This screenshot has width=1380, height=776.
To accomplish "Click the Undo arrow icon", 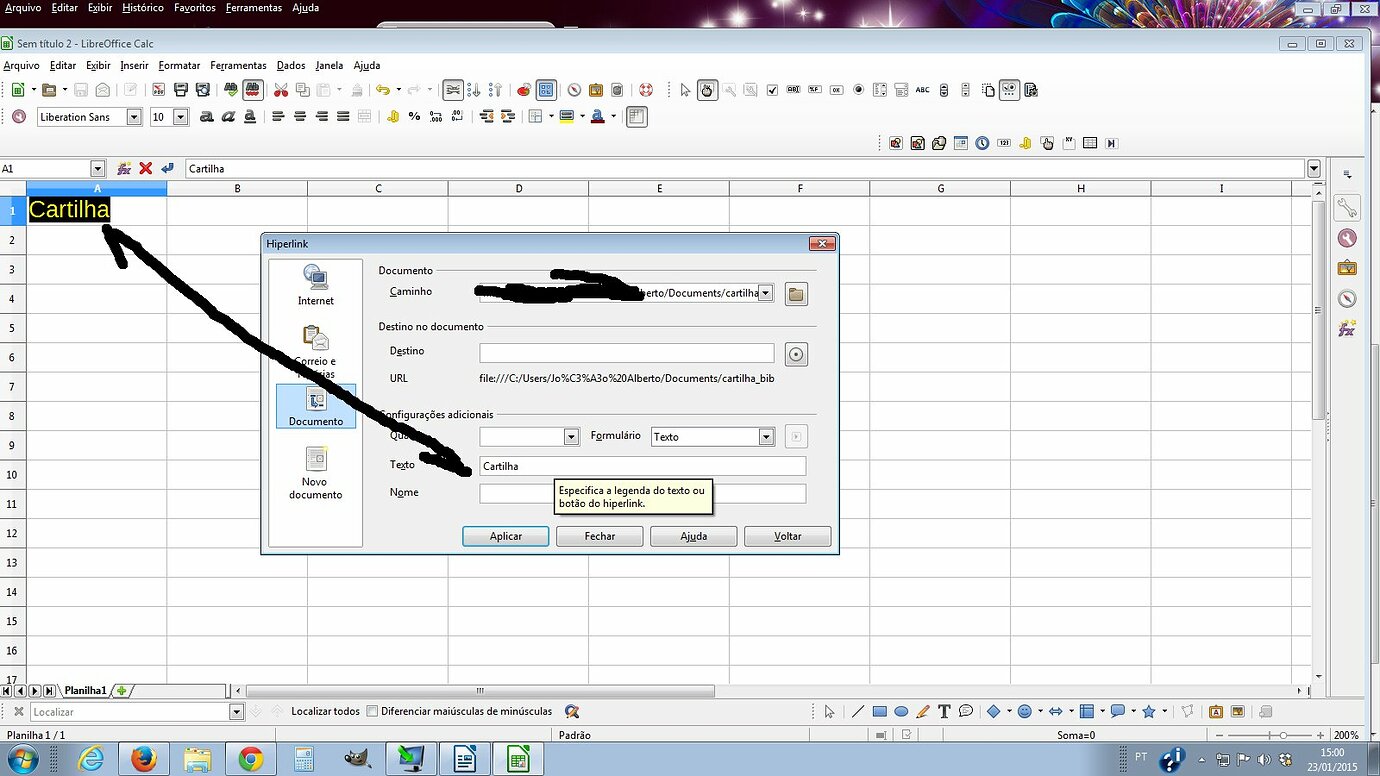I will [382, 90].
